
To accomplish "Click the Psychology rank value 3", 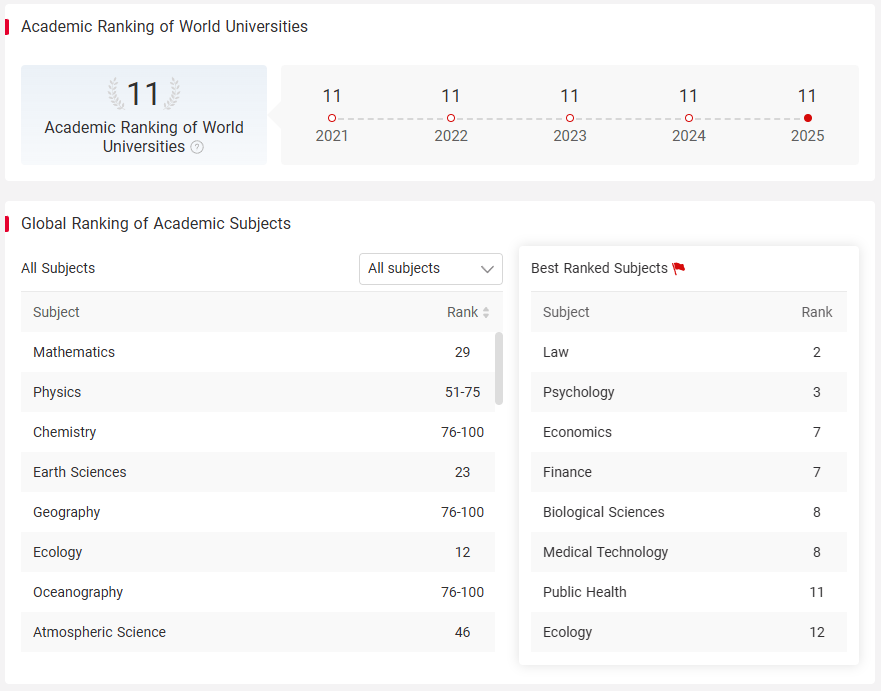I will tap(817, 392).
